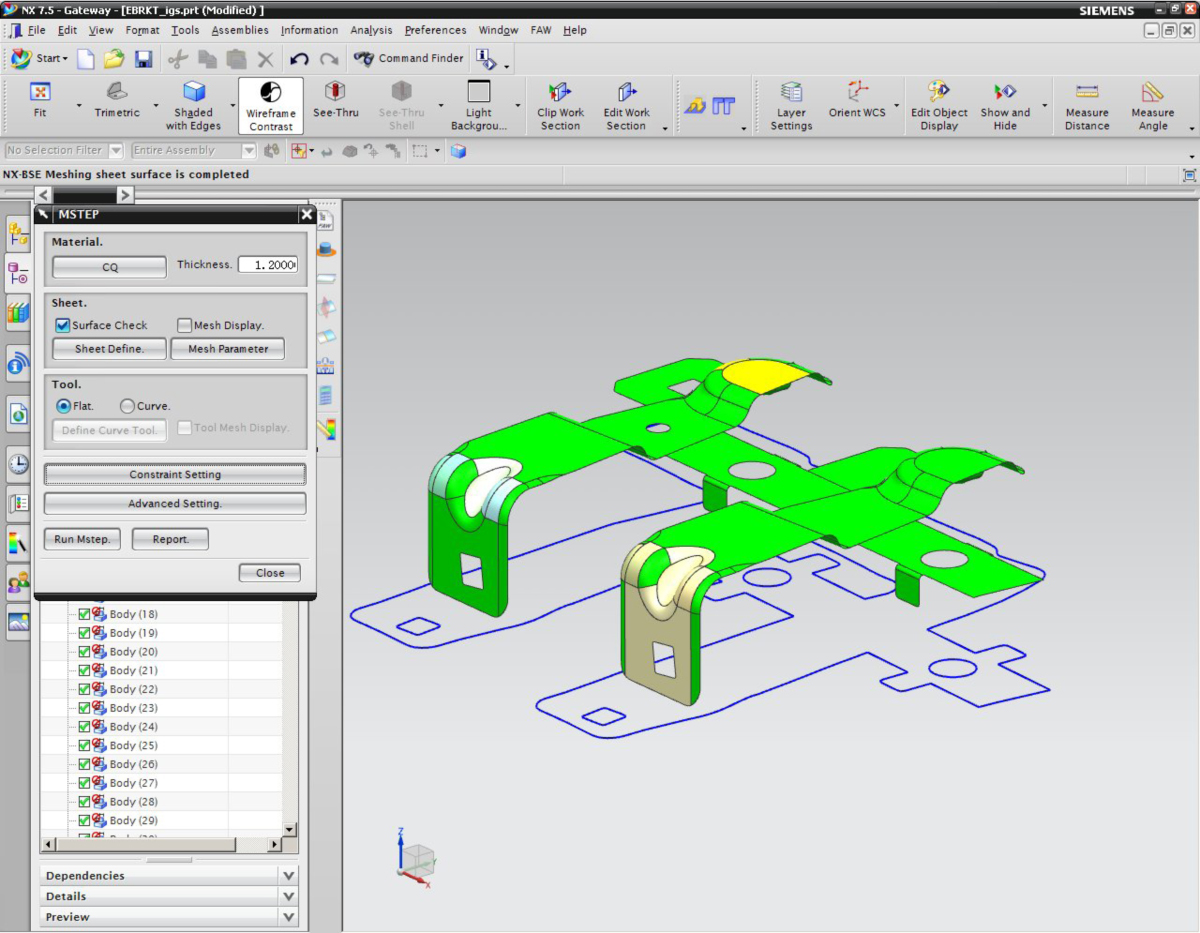Open the No Selection Filter dropdown
Screen dimensions: 1200x933
115,151
